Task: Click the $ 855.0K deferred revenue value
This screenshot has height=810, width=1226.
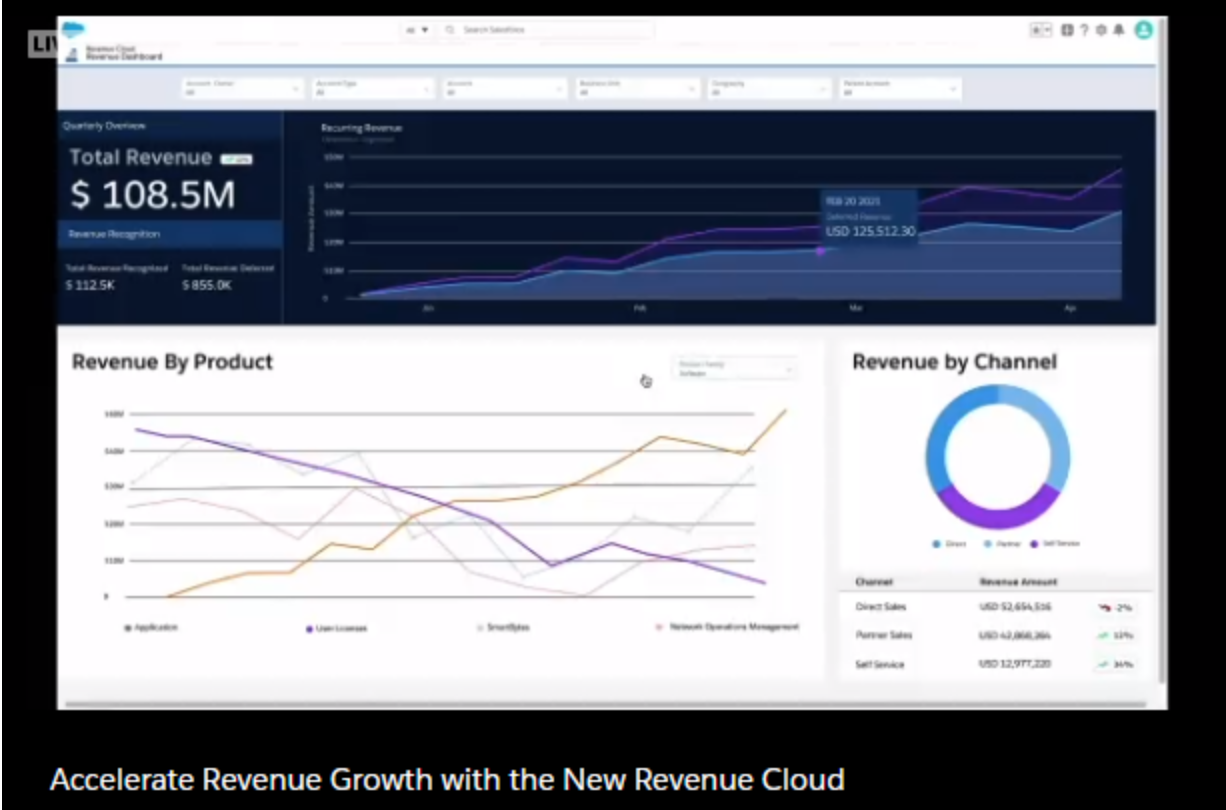Action: [x=207, y=285]
